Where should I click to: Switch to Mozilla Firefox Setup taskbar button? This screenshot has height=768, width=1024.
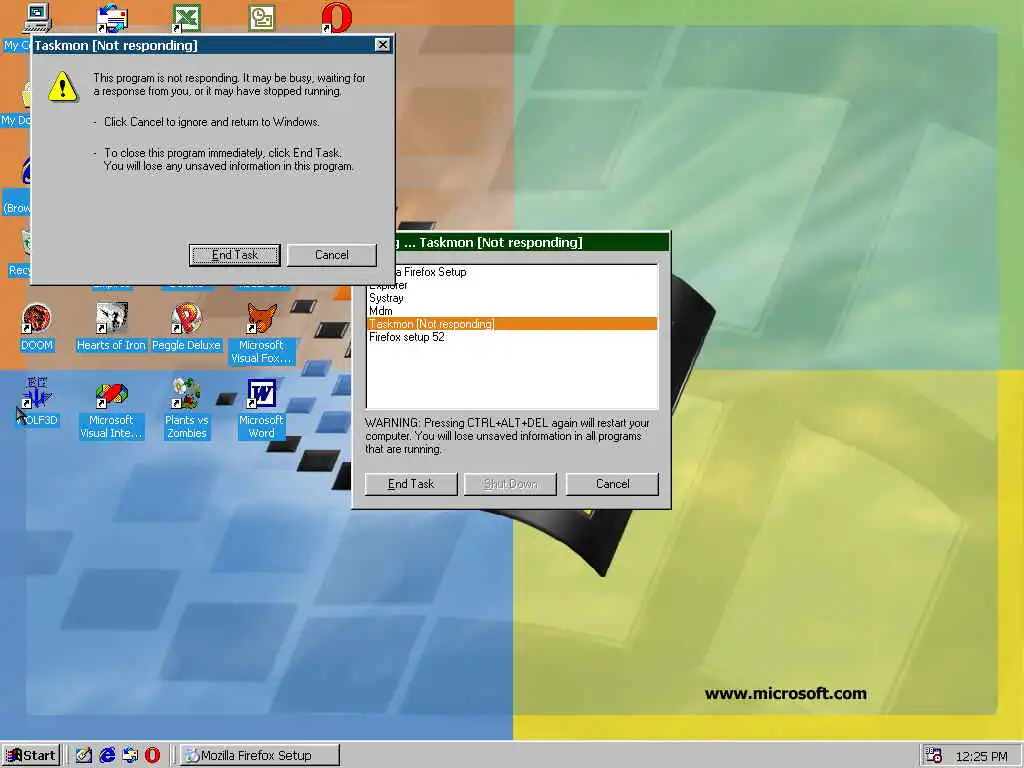click(x=259, y=756)
